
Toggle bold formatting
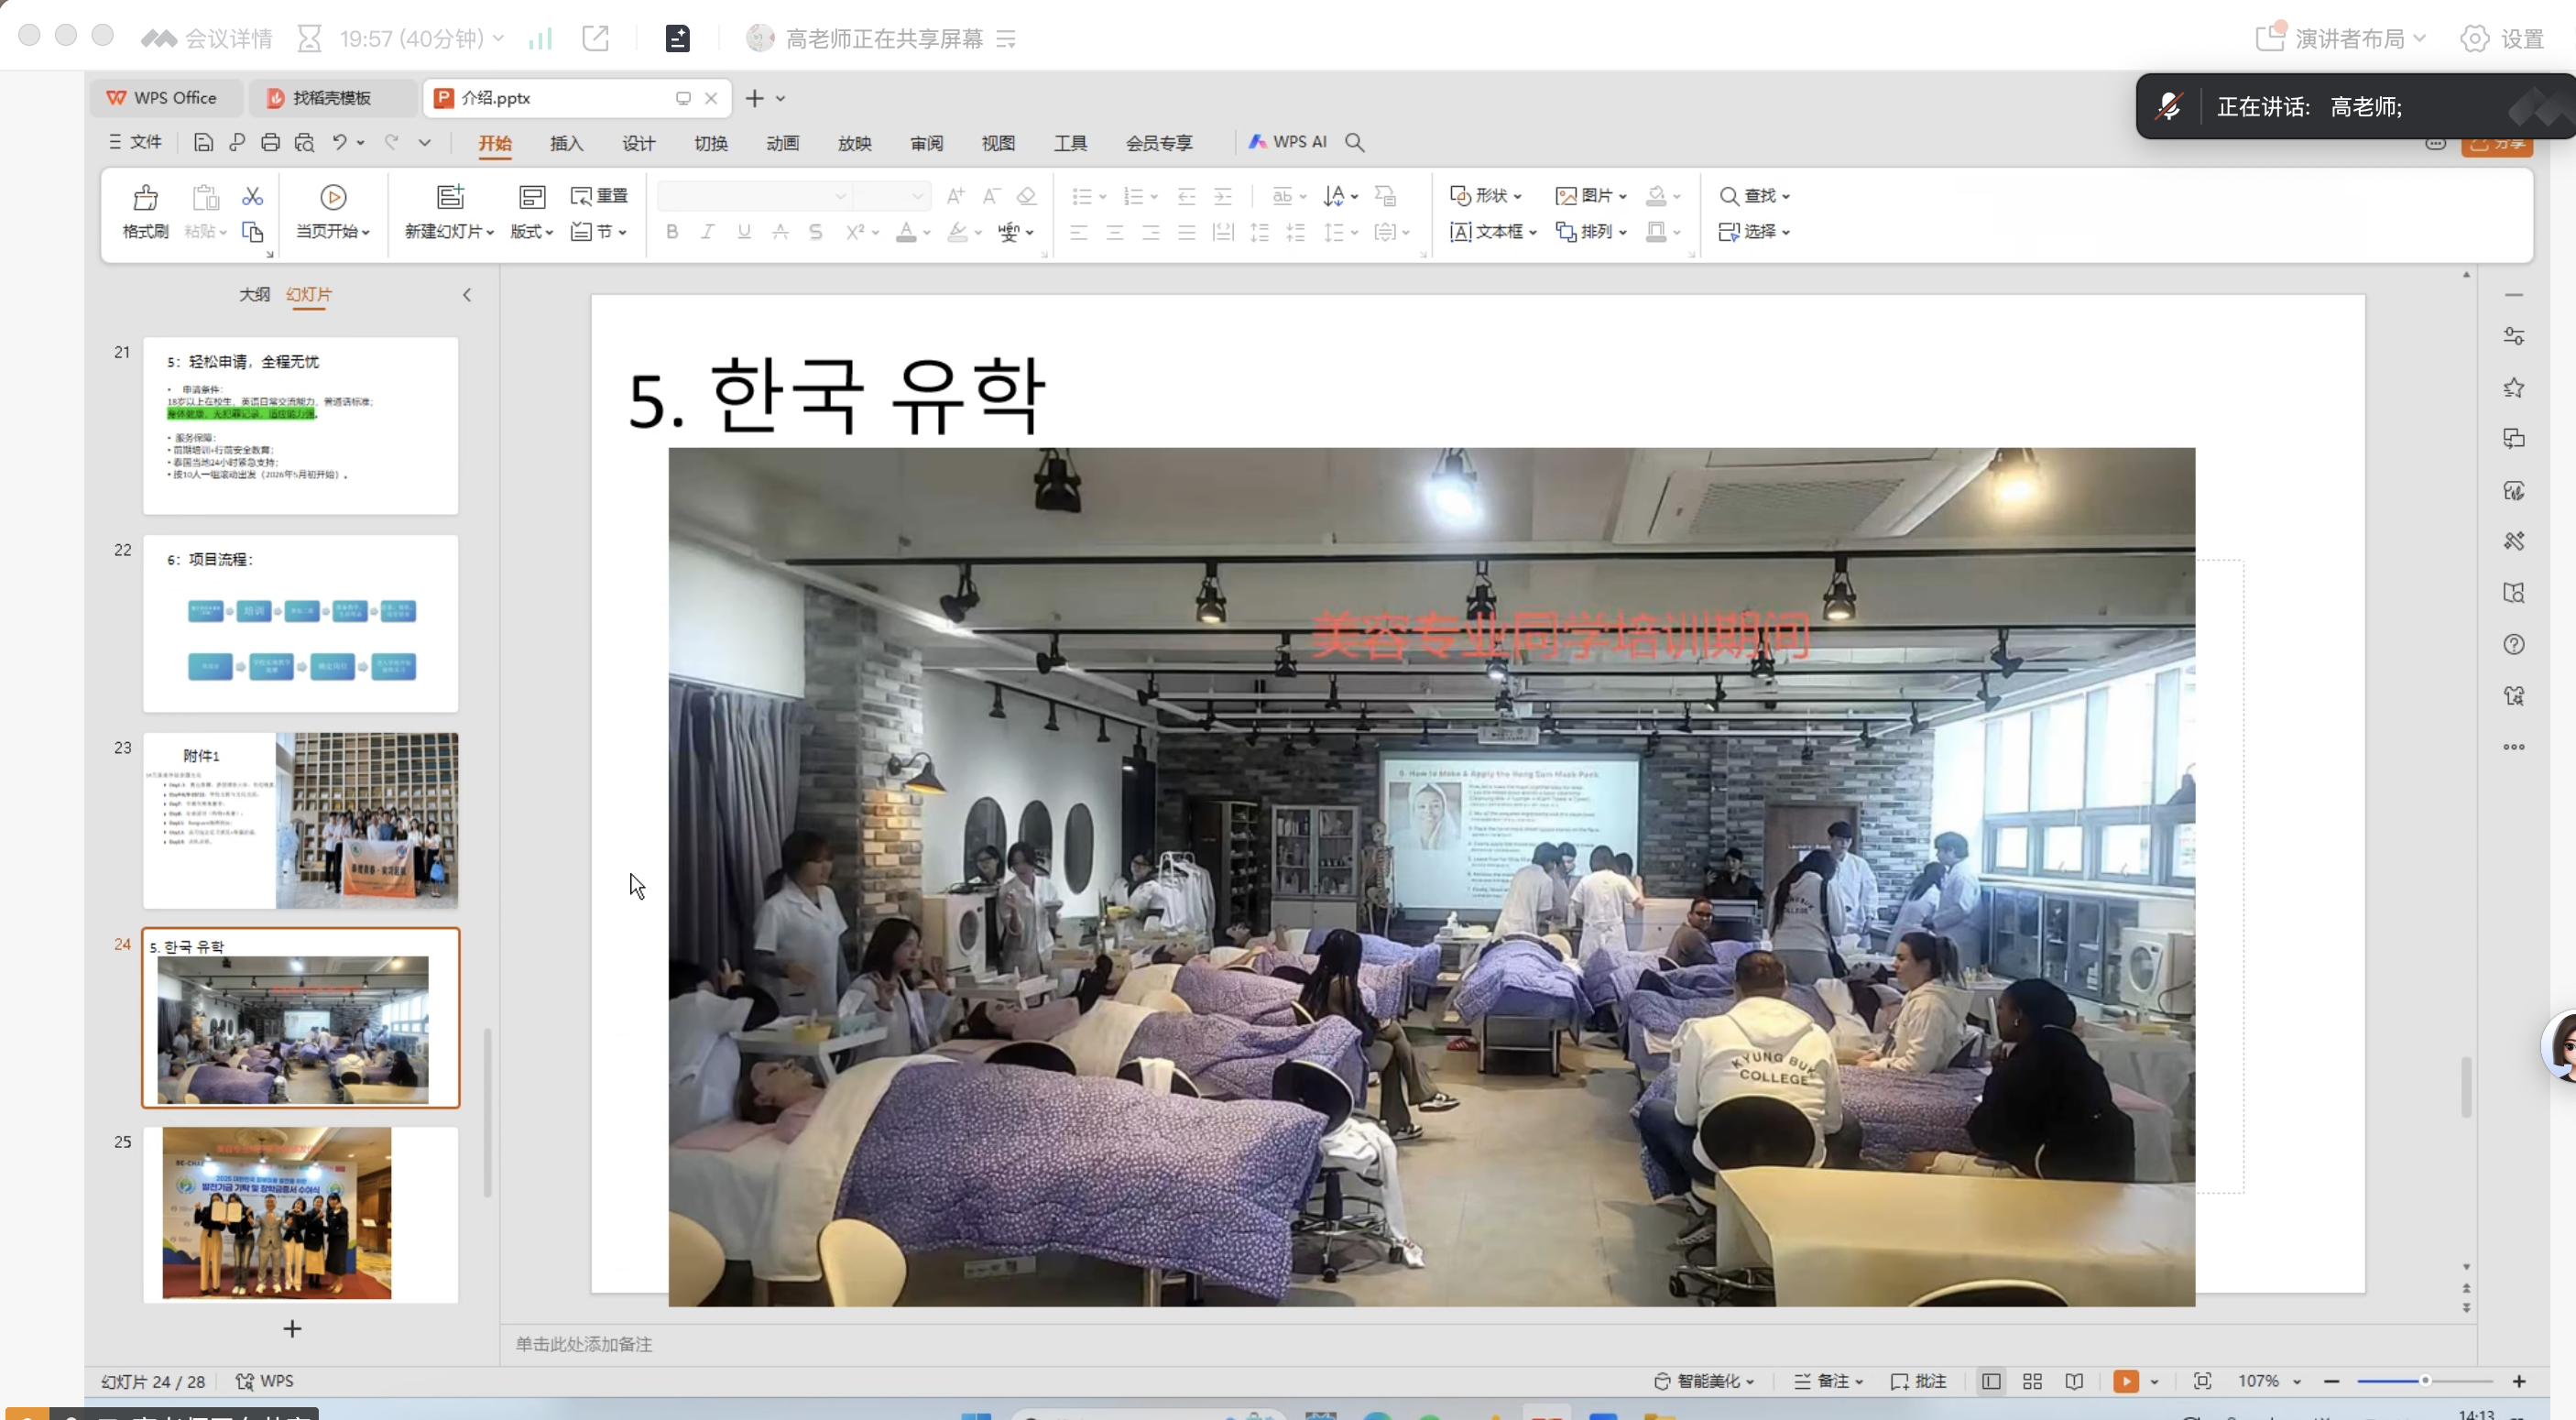pyautogui.click(x=672, y=232)
